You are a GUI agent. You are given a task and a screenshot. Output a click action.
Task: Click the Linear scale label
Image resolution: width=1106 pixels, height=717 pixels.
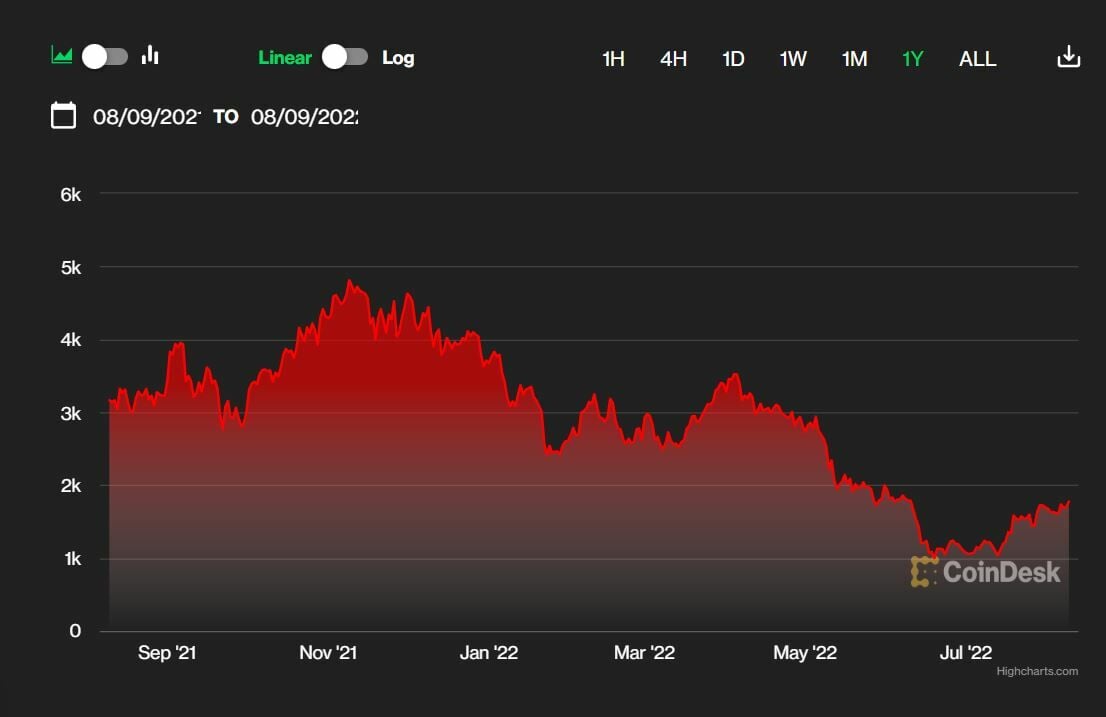[285, 58]
